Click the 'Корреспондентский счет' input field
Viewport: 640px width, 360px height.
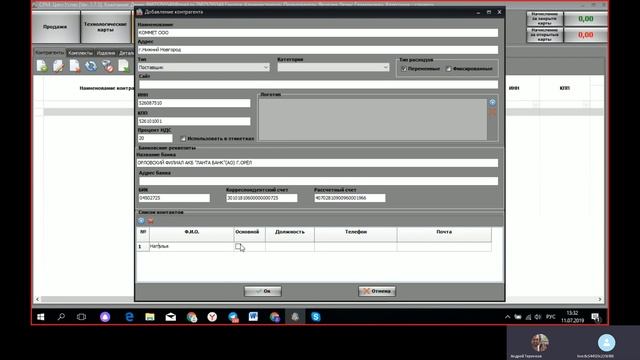pos(262,198)
